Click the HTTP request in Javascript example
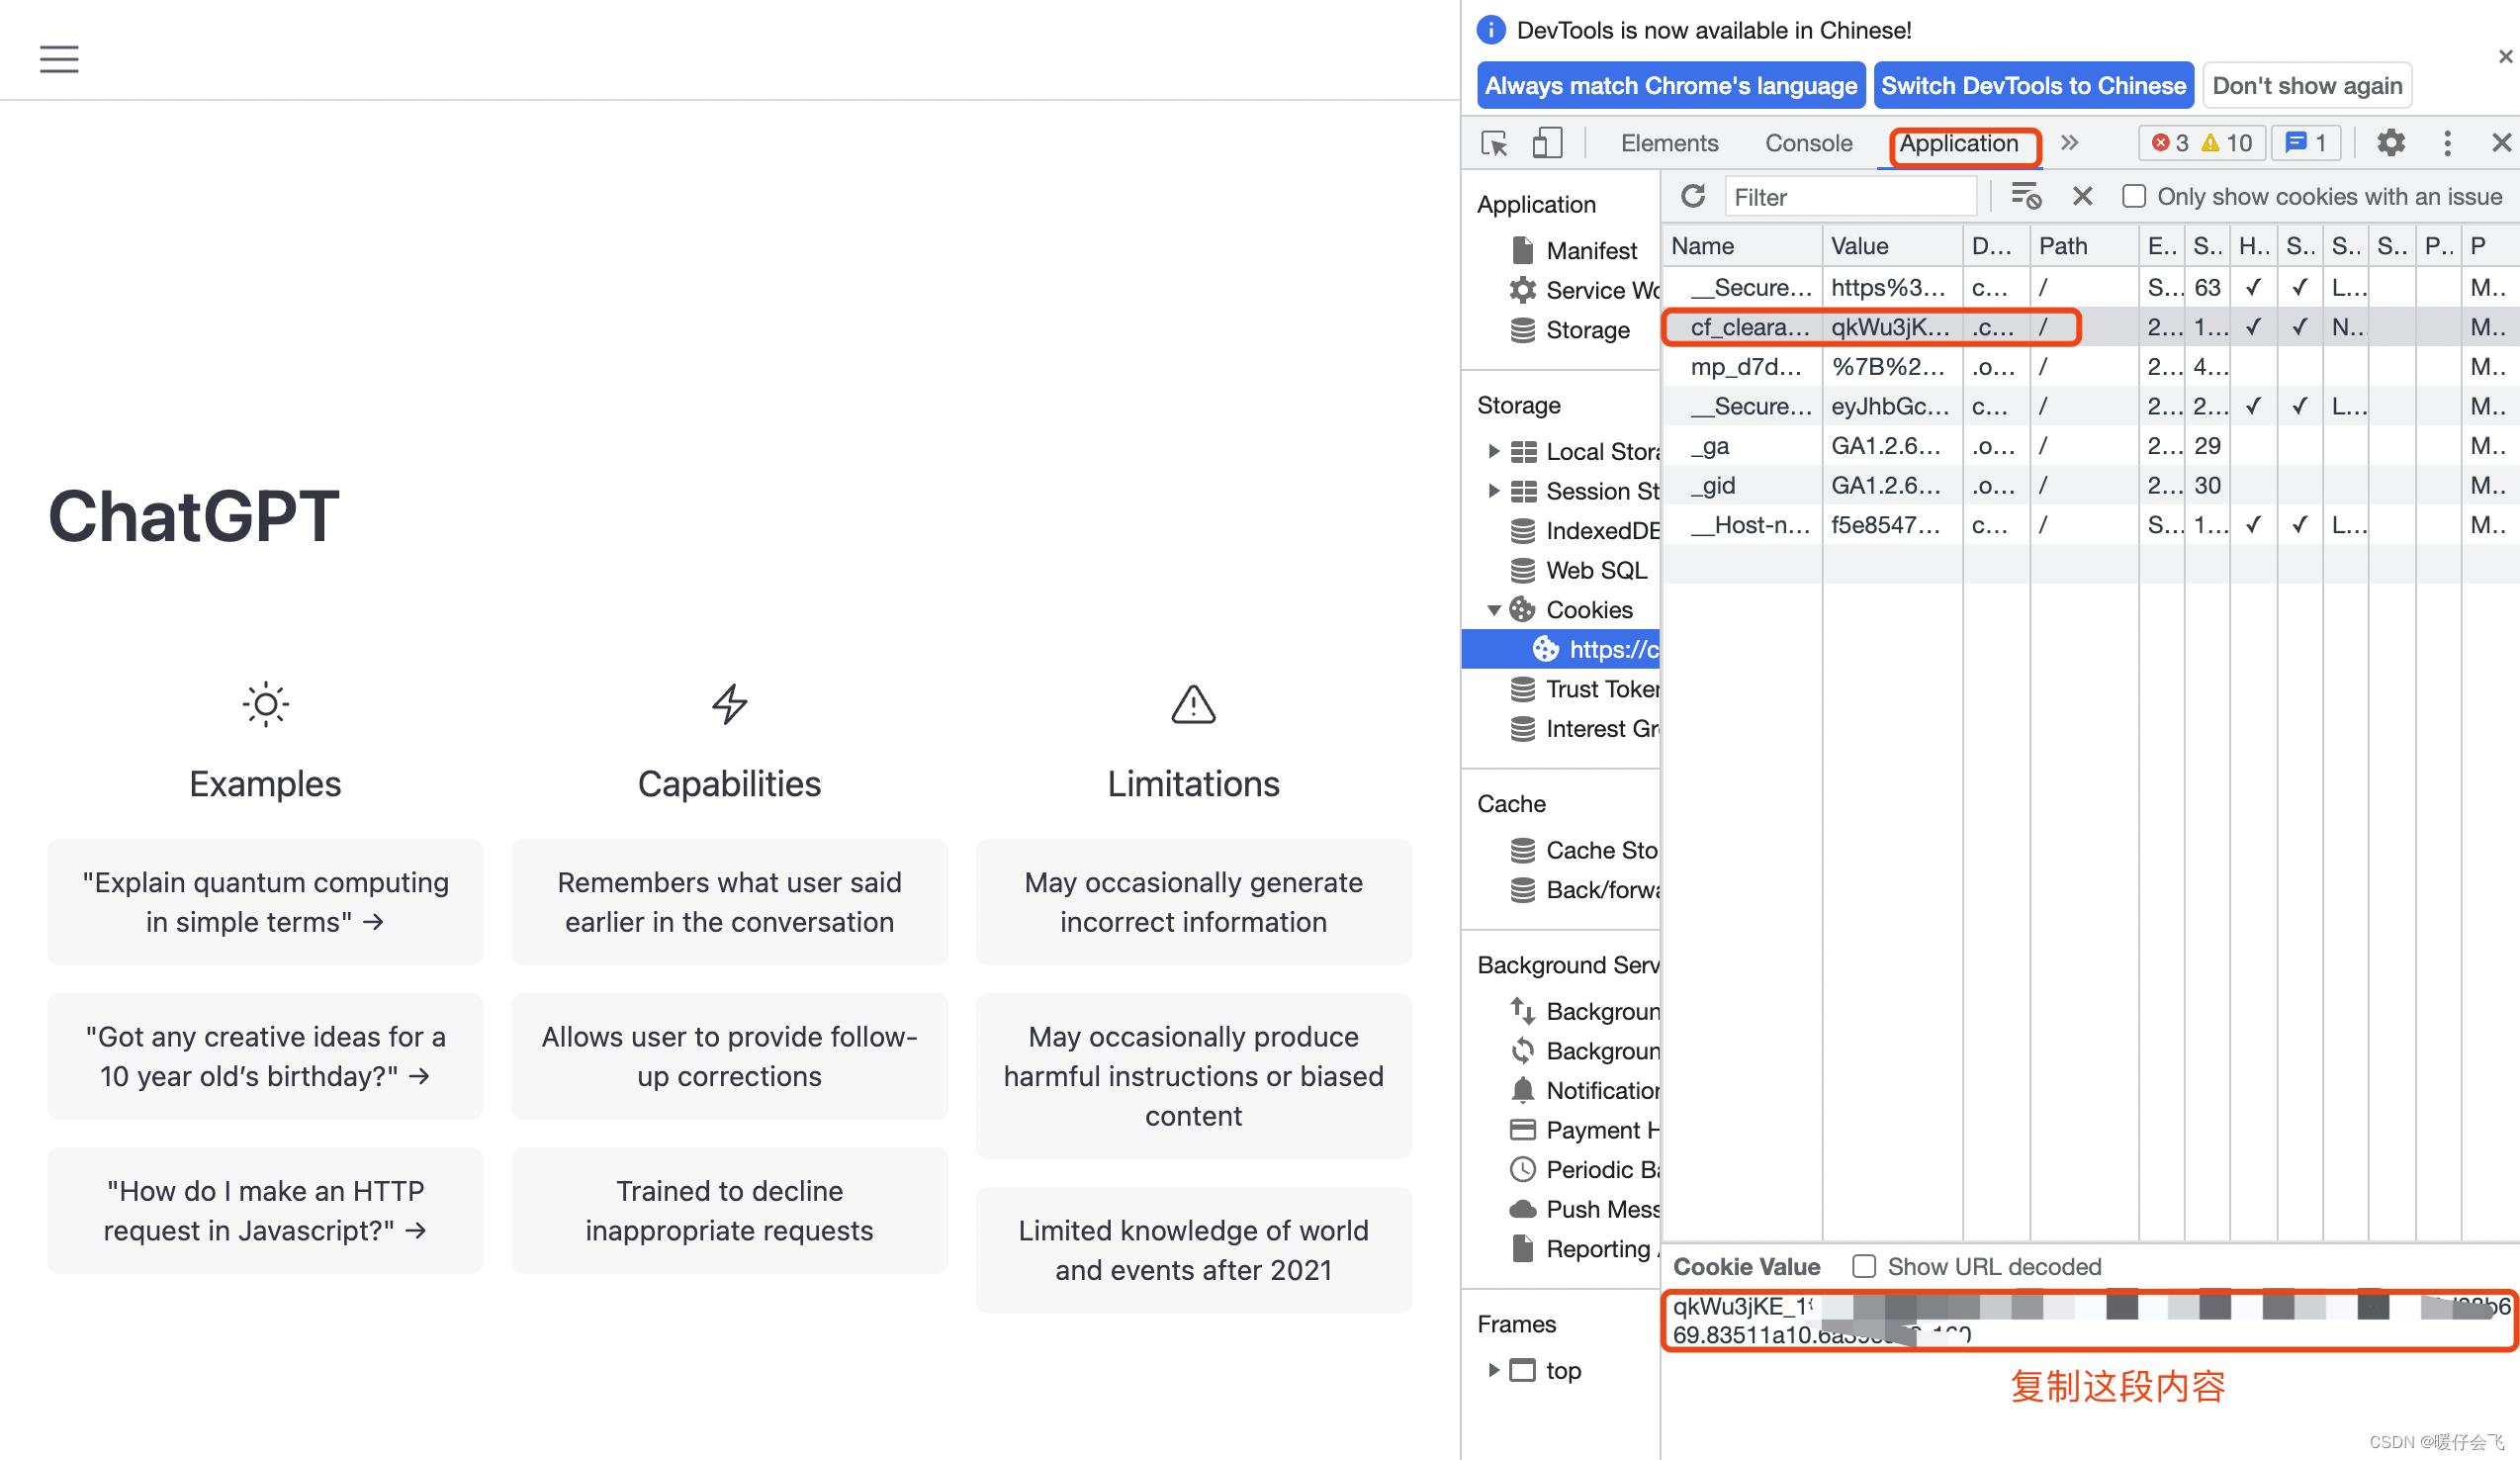The height and width of the screenshot is (1460, 2520). 265,1210
